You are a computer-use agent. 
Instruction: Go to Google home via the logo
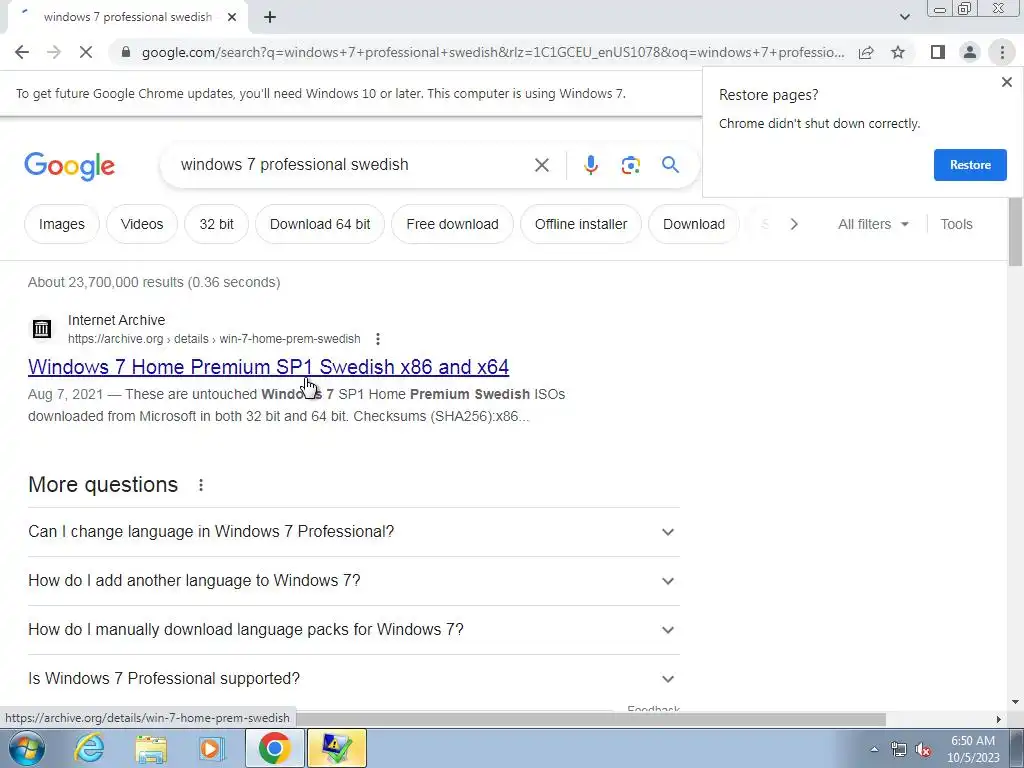[x=69, y=166]
